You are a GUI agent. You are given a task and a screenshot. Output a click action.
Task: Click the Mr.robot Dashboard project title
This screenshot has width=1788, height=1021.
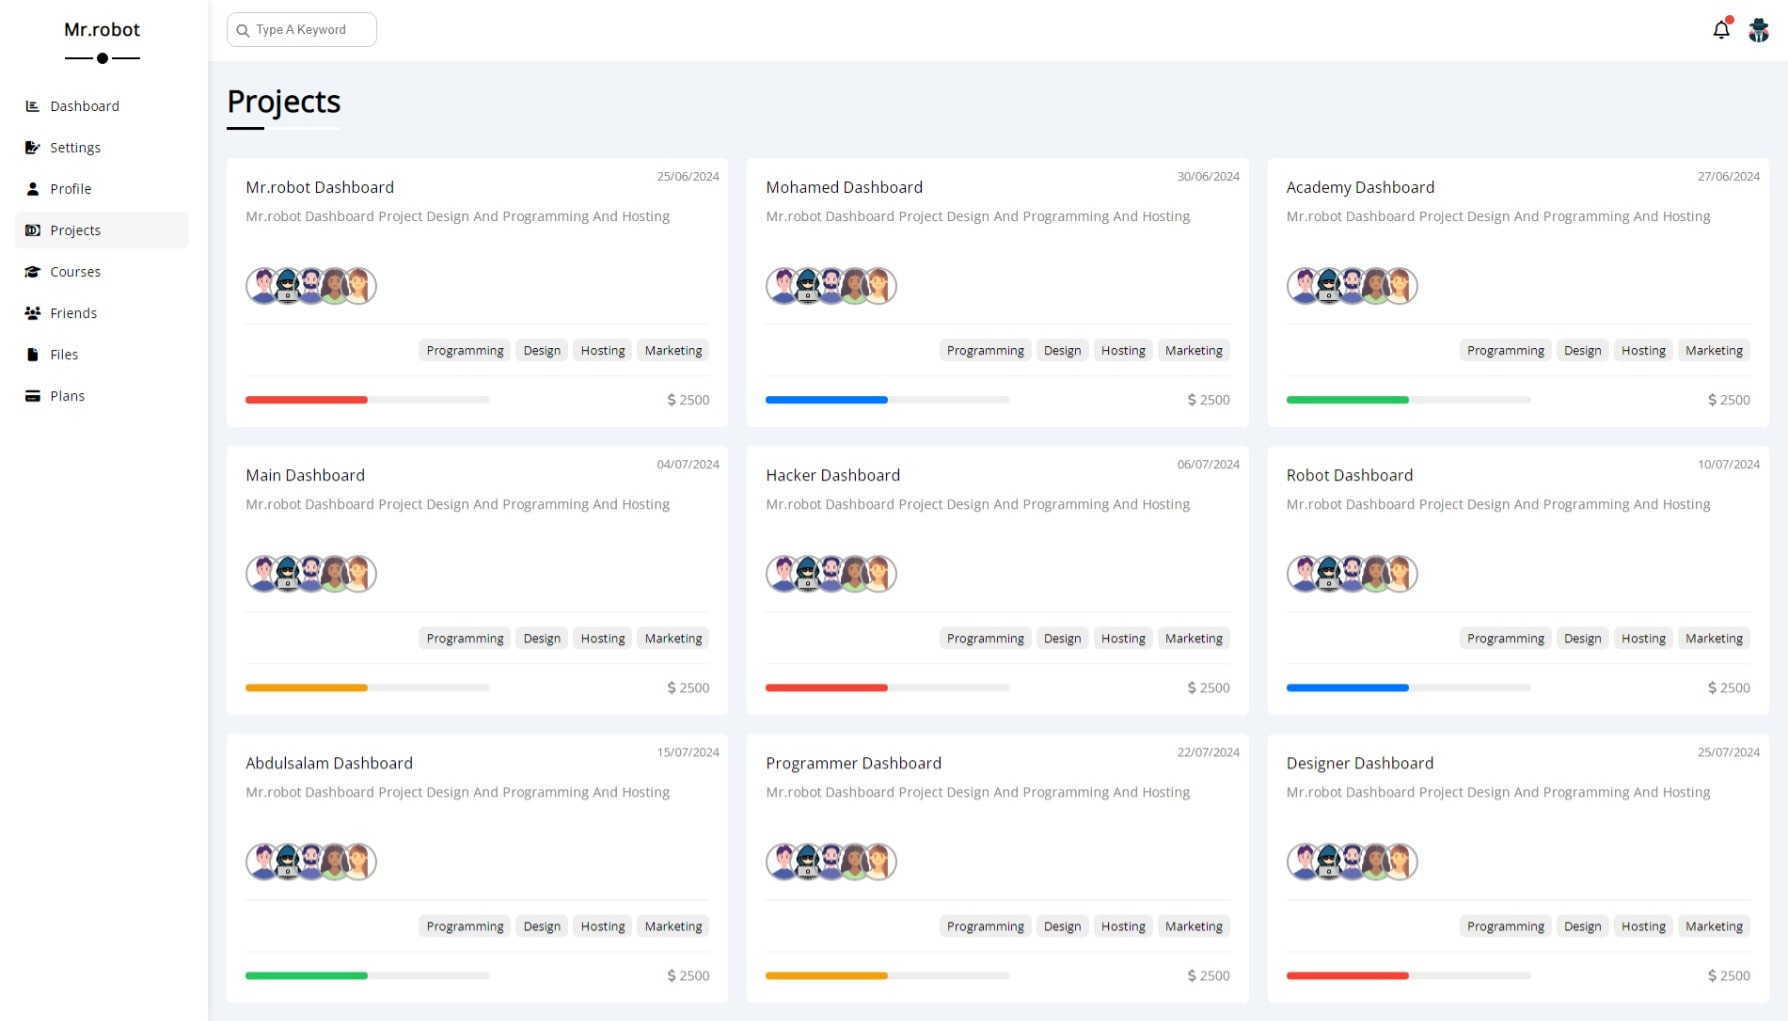tap(320, 187)
